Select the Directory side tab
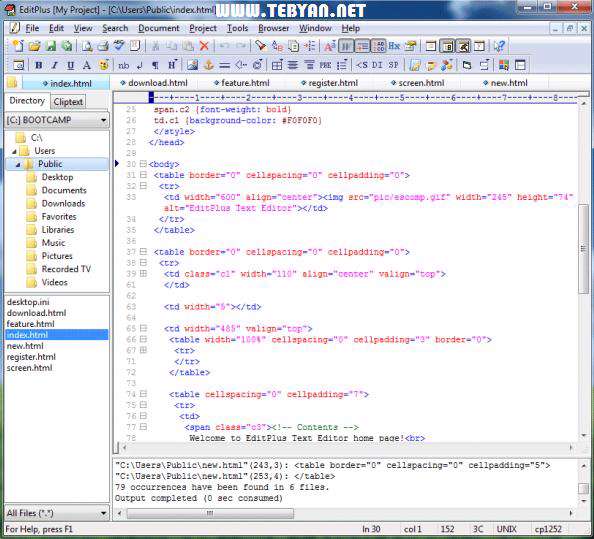The width and height of the screenshot is (594, 539). coord(27,100)
